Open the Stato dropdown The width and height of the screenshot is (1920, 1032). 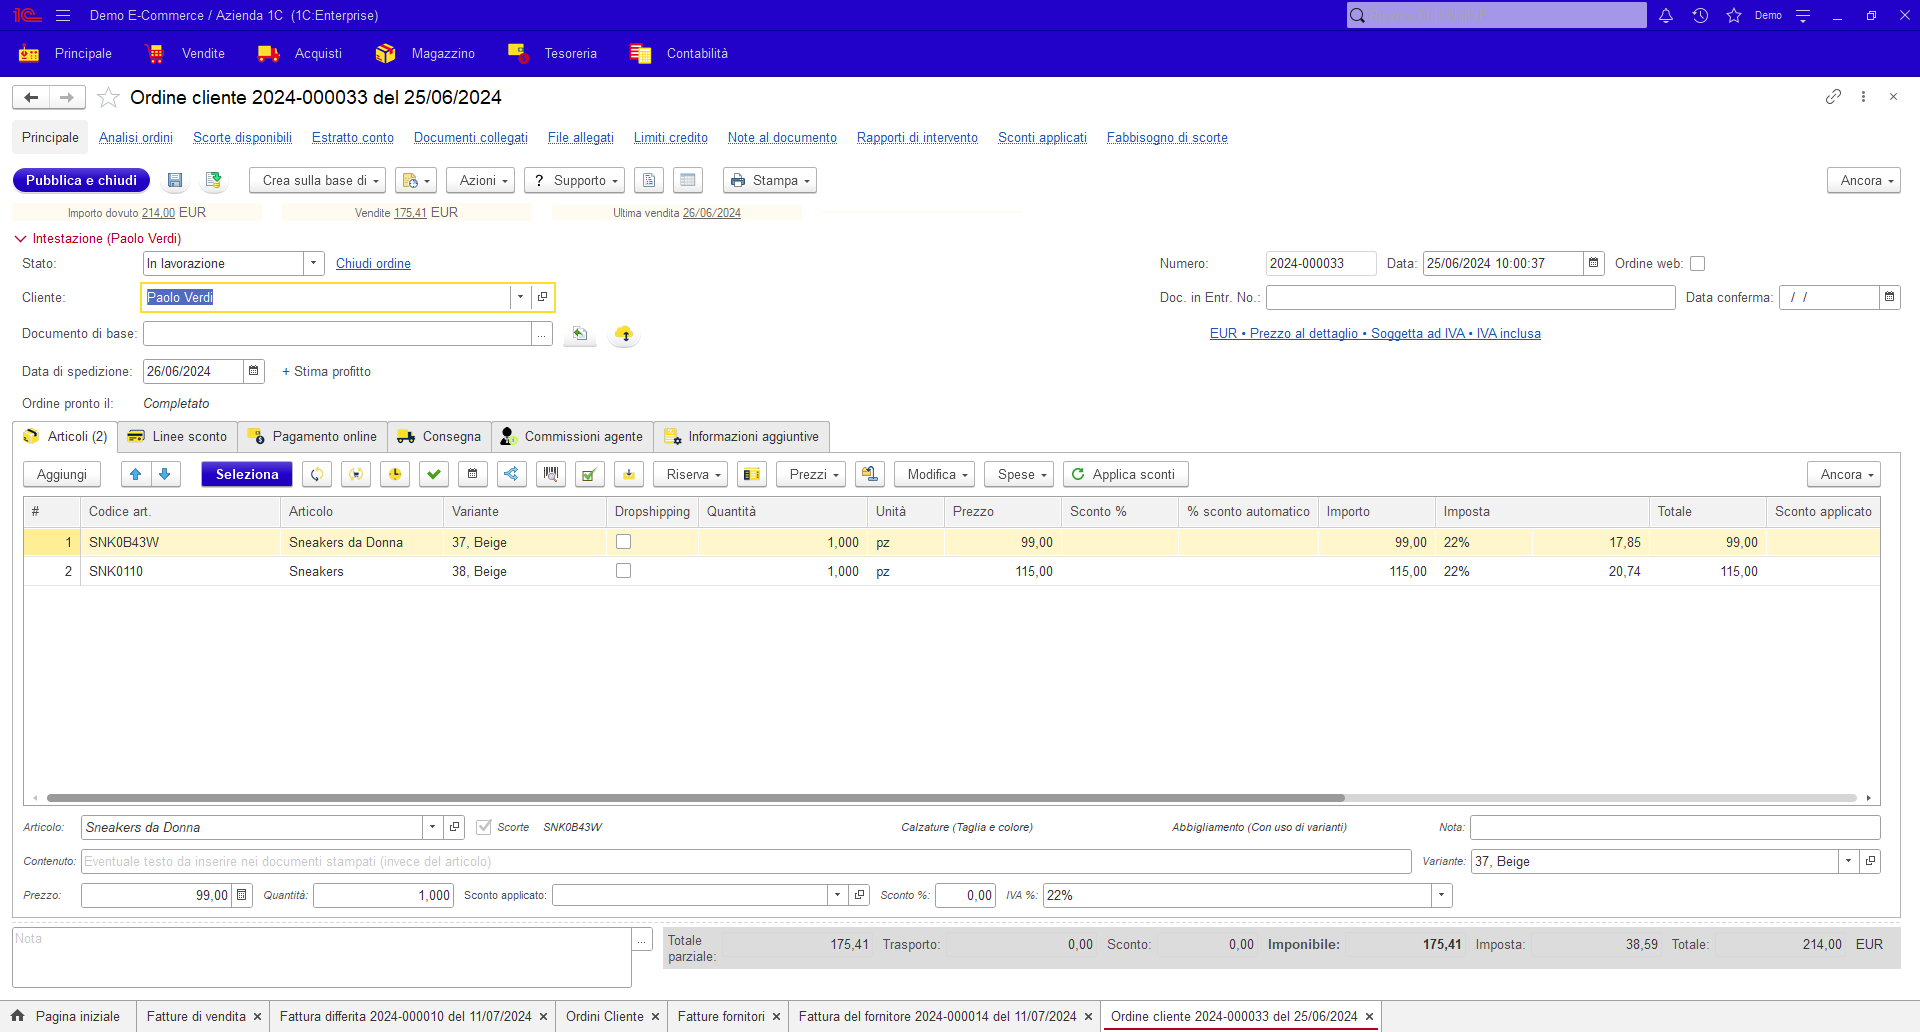(314, 264)
